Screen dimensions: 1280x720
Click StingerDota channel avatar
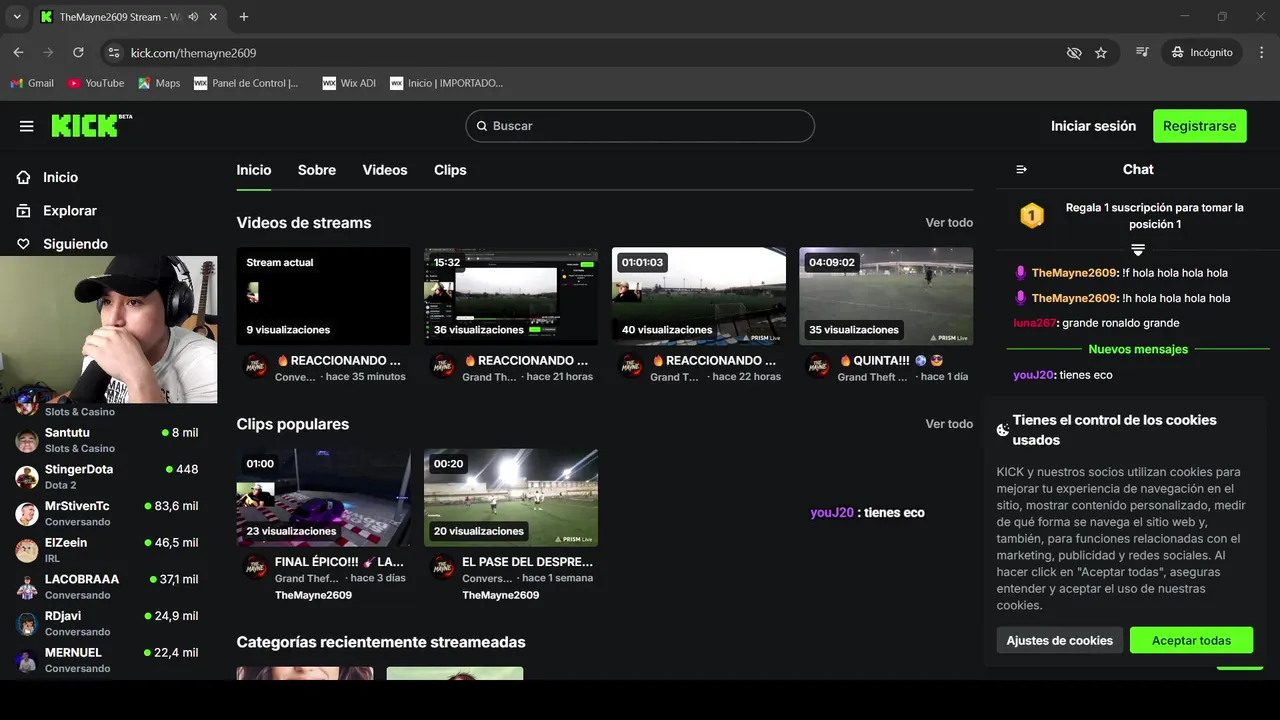click(x=27, y=477)
